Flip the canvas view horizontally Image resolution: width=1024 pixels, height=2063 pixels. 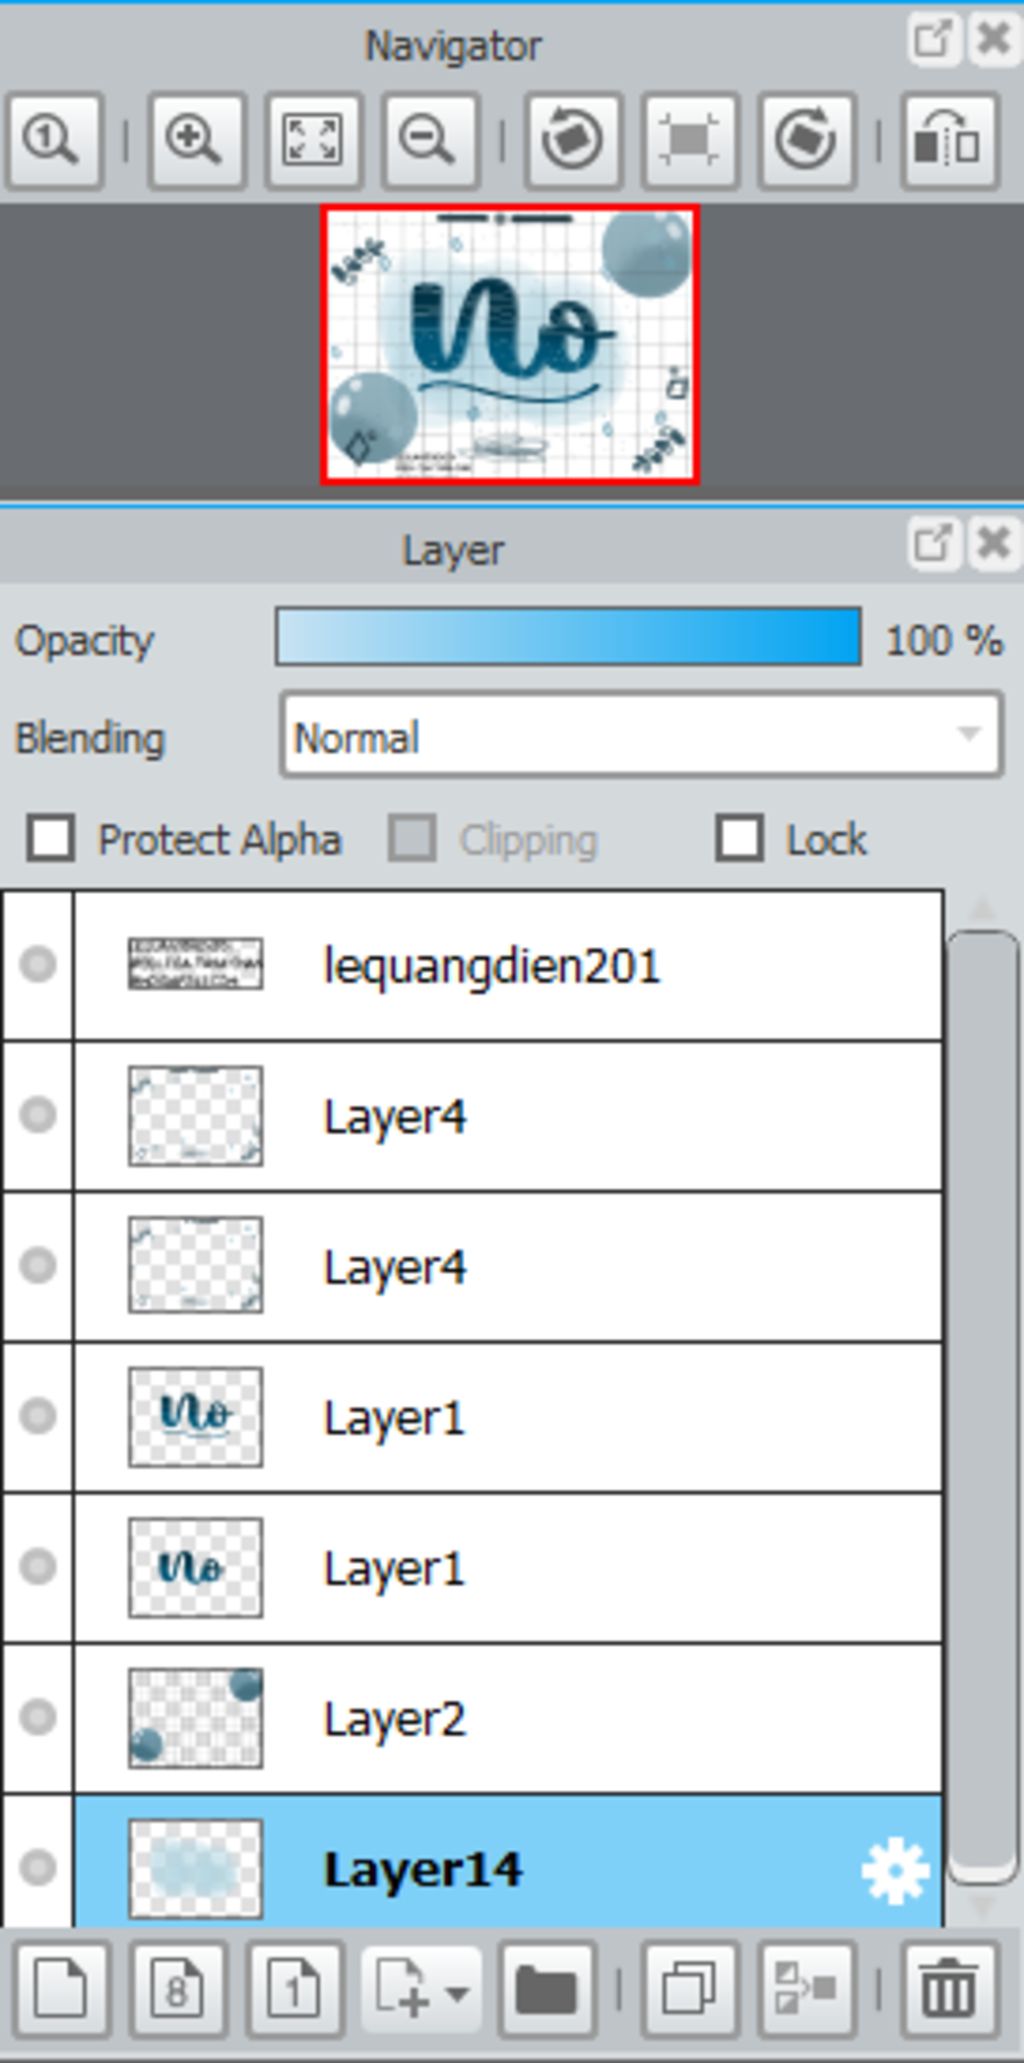point(949,140)
